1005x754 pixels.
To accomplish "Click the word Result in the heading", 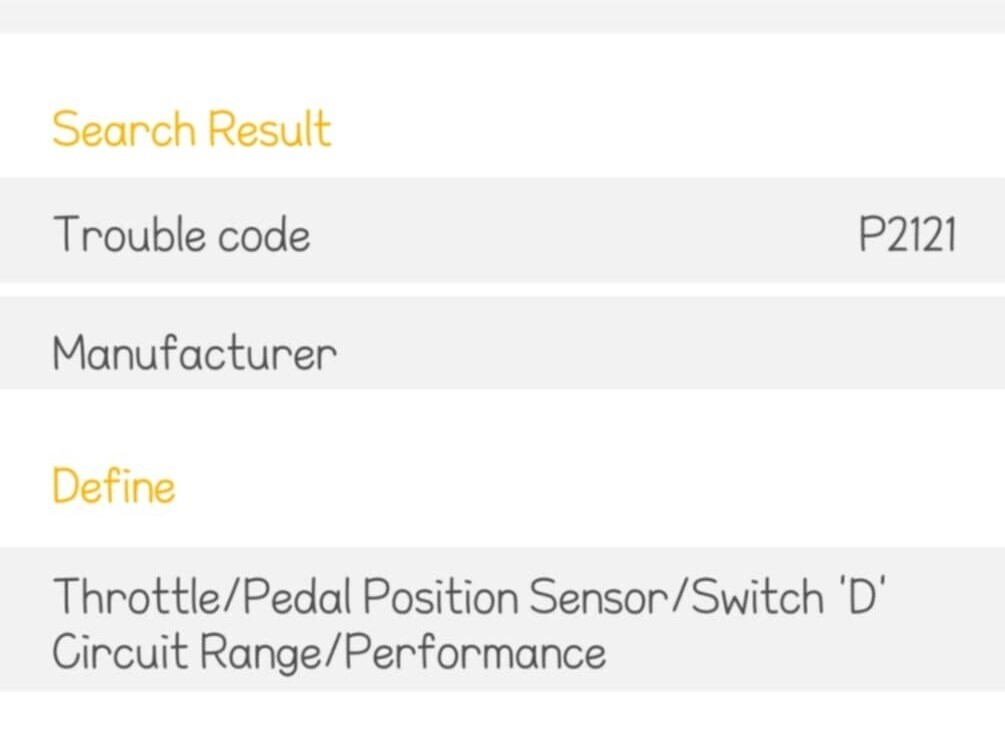I will [x=269, y=130].
